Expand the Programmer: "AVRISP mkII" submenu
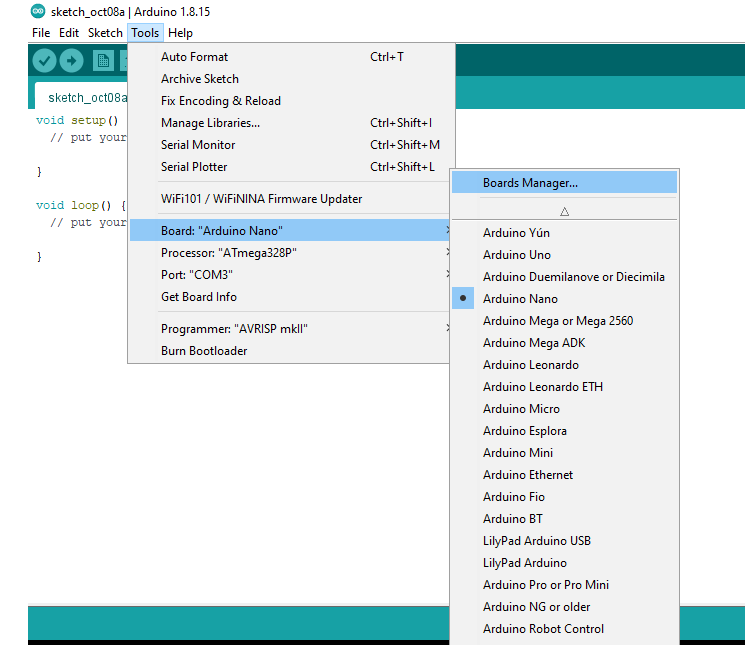Viewport: 745px width, 645px height. (x=289, y=329)
